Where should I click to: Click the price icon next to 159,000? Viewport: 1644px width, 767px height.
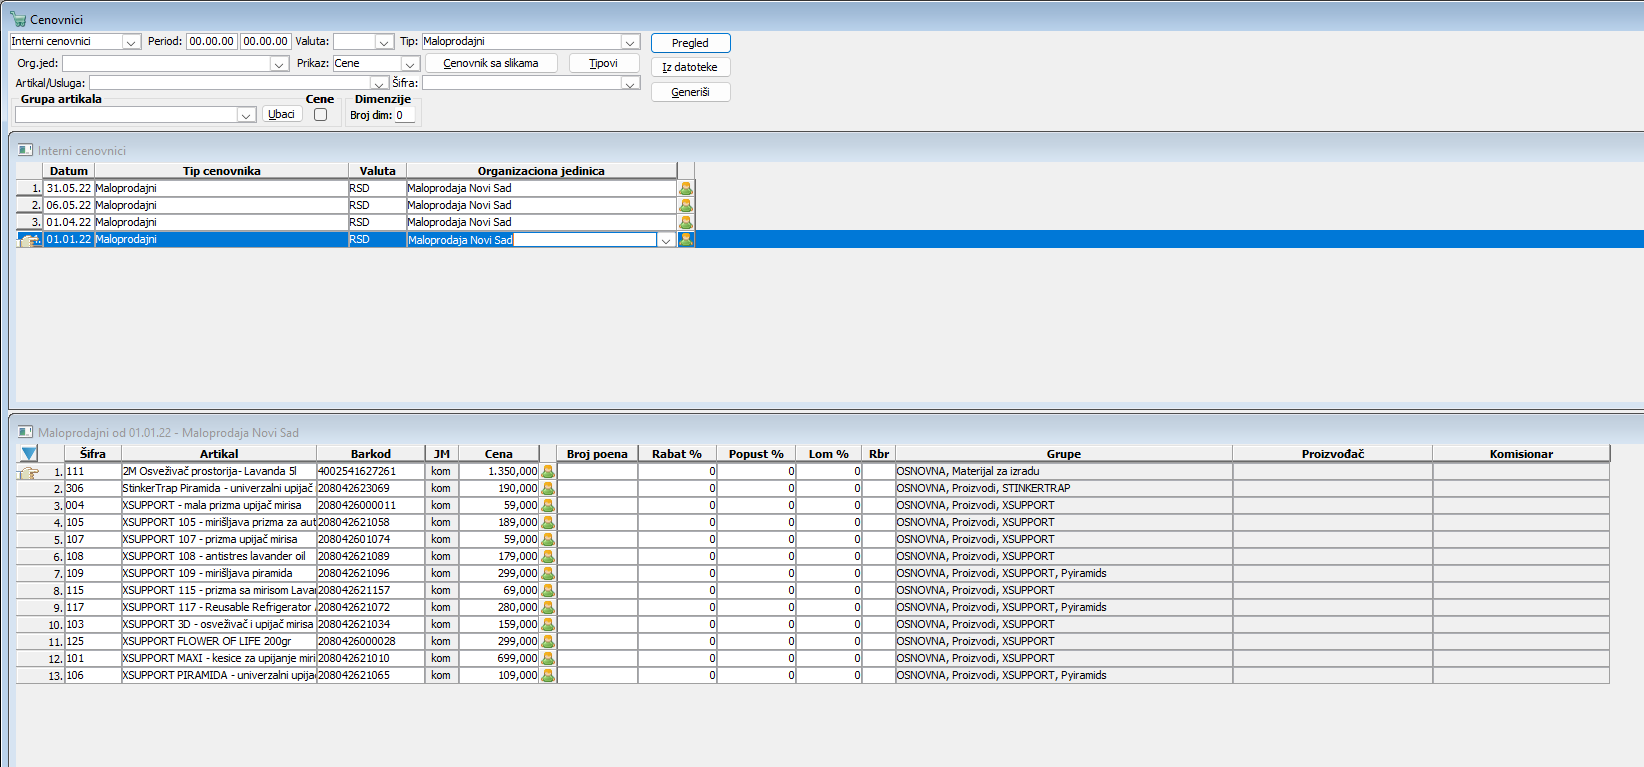[x=548, y=624]
